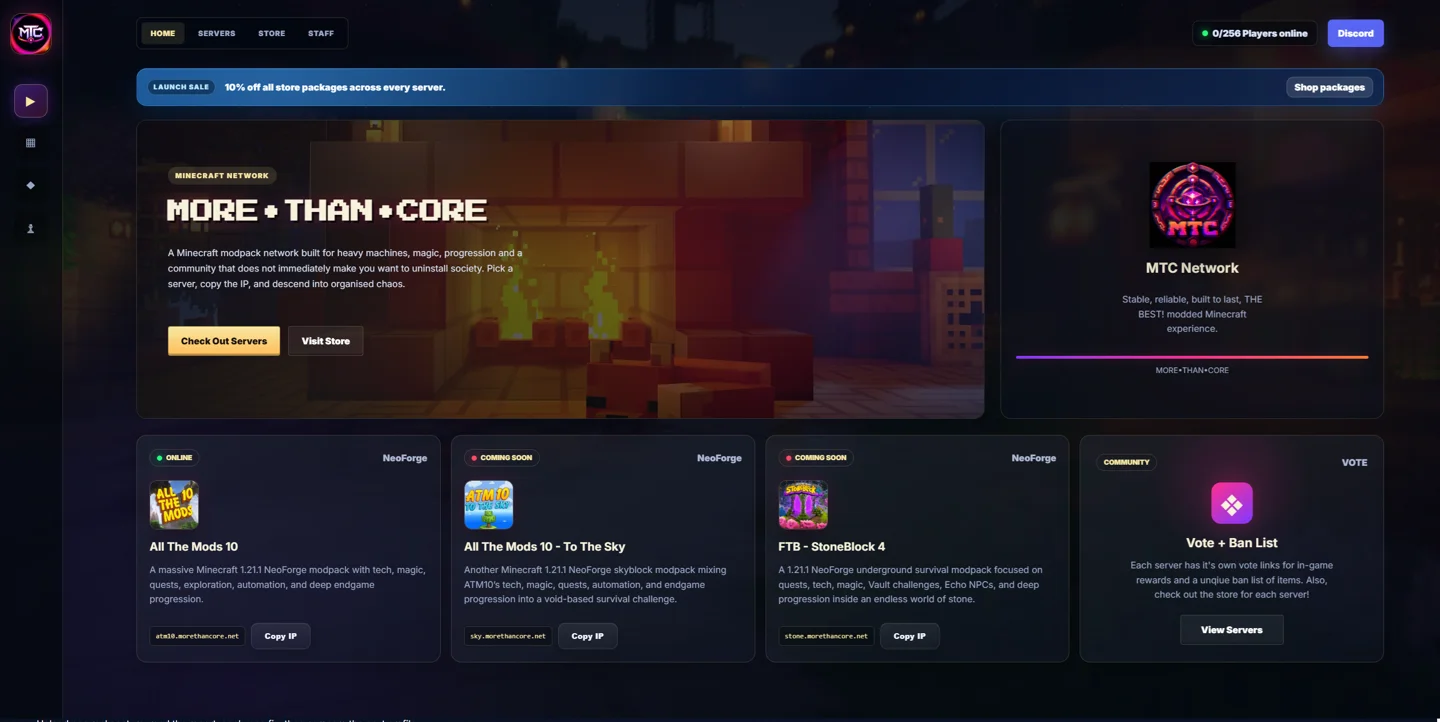Screen dimensions: 1440x722
Task: Click the All The Mods 10 title
Action: (194, 547)
